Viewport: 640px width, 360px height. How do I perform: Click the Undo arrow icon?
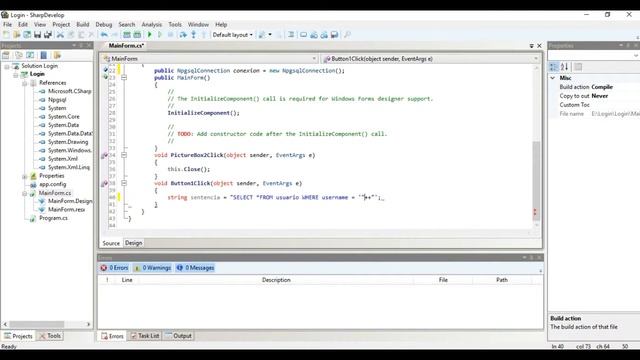pos(104,35)
